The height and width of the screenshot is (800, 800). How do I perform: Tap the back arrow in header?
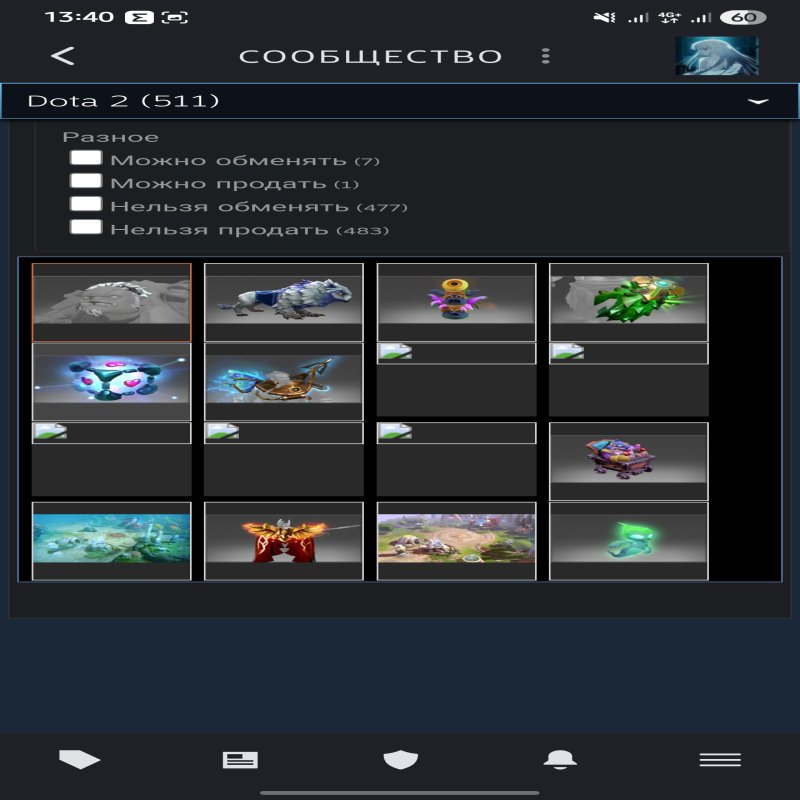(63, 56)
